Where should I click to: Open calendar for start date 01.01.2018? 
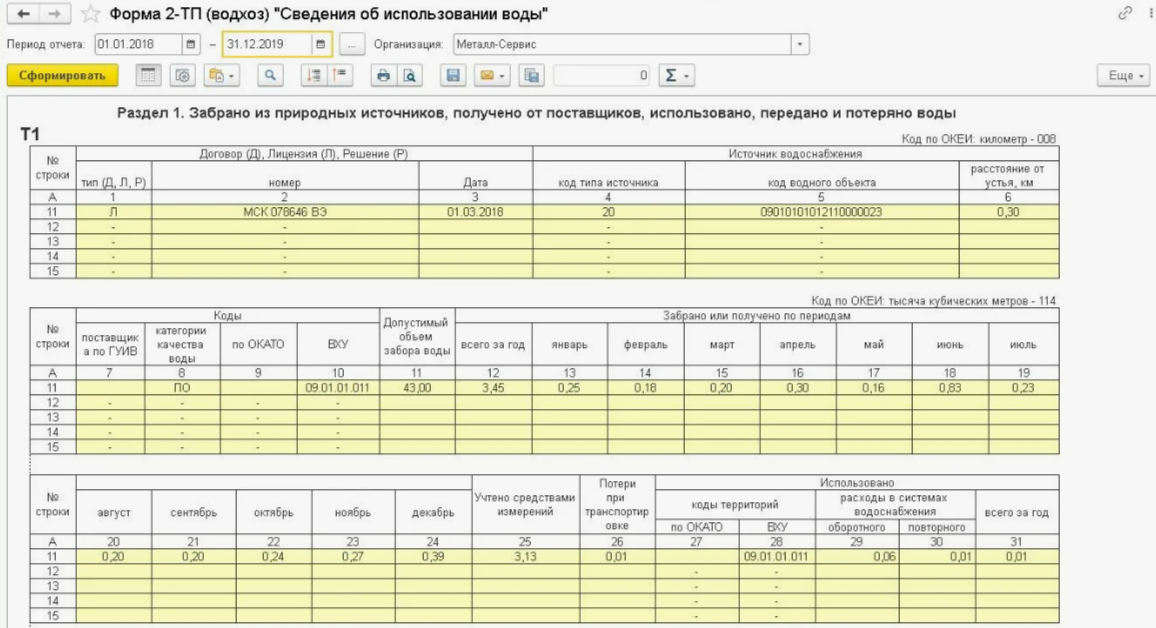pyautogui.click(x=191, y=44)
